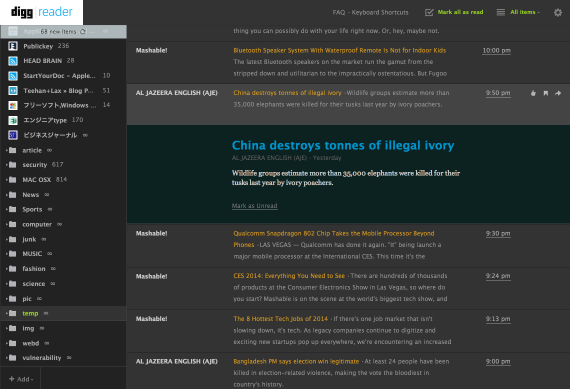Click the 10:00 pm timestamp
570x389 pixels.
coord(496,51)
